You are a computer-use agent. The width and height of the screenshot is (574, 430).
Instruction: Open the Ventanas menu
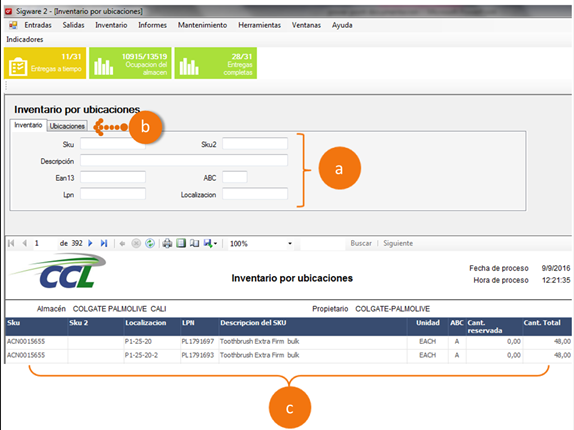click(x=306, y=25)
